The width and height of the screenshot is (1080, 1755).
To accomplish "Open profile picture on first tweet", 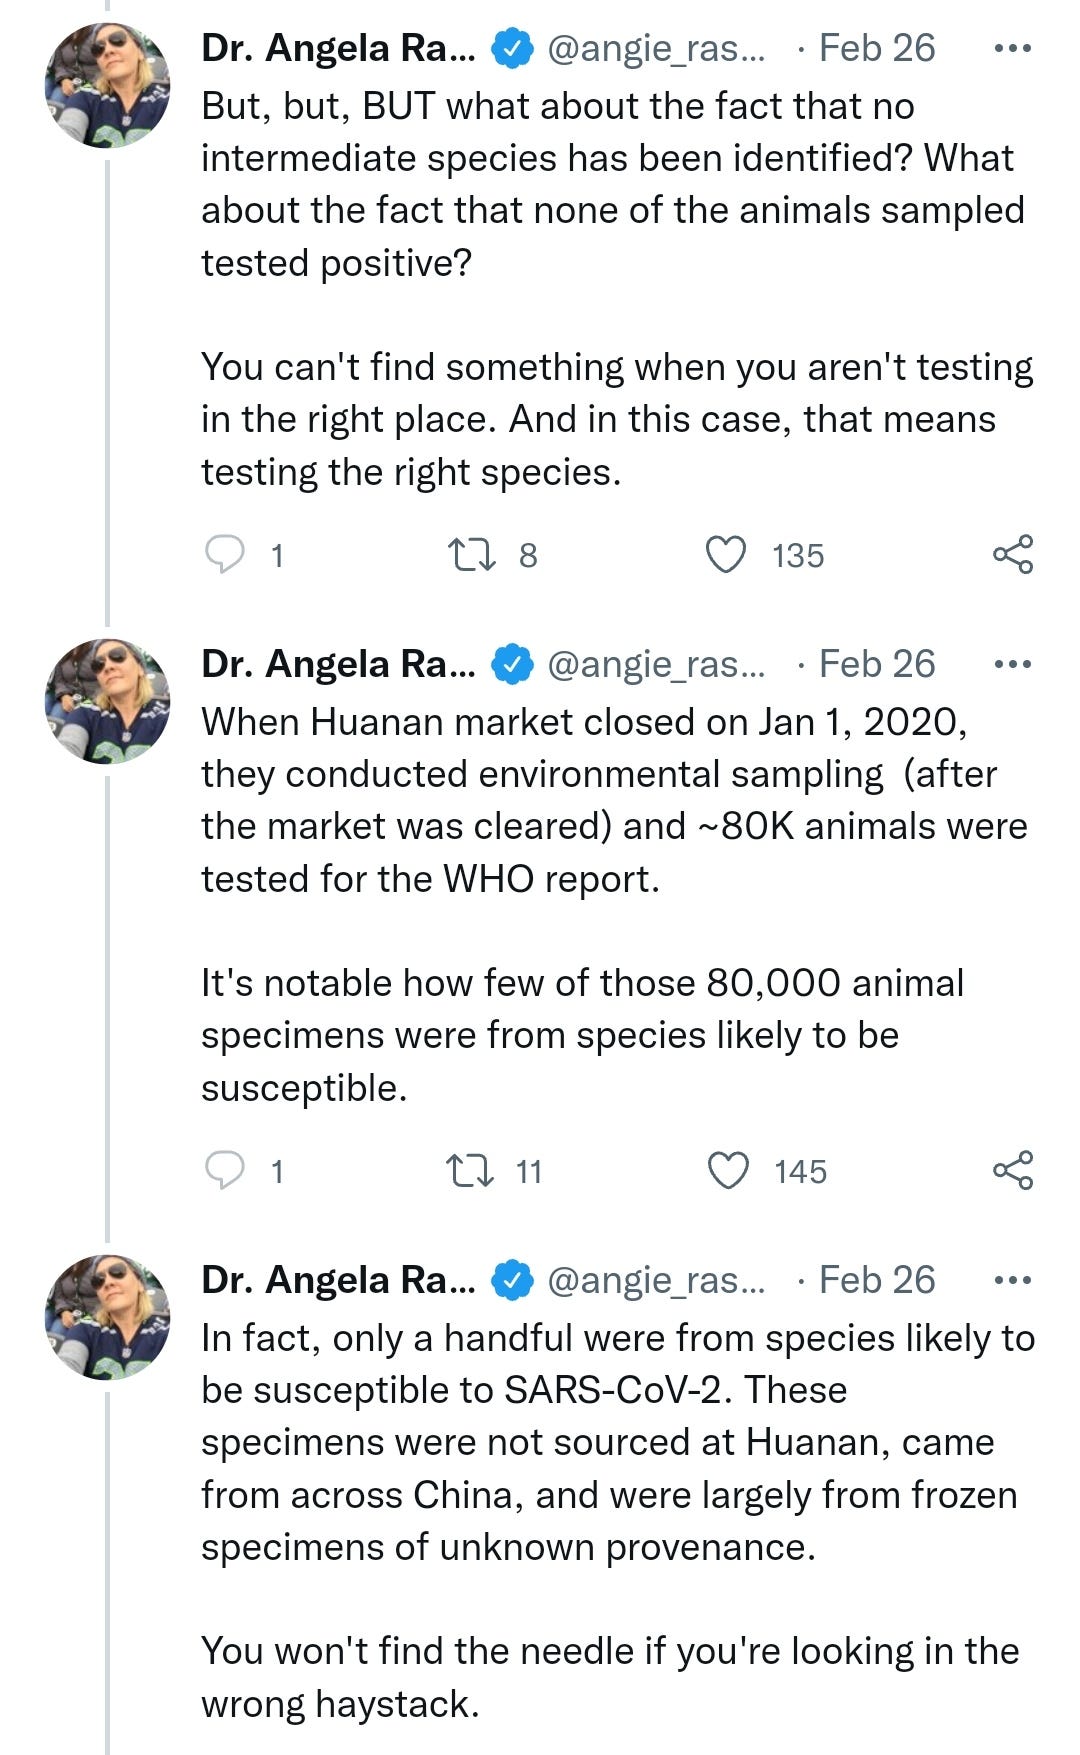I will pyautogui.click(x=108, y=86).
